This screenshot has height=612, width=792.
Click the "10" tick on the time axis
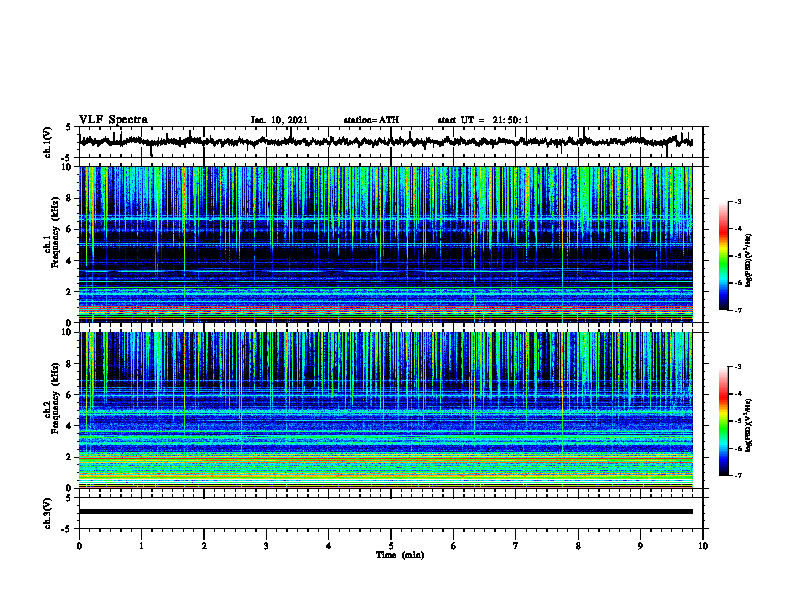click(703, 546)
